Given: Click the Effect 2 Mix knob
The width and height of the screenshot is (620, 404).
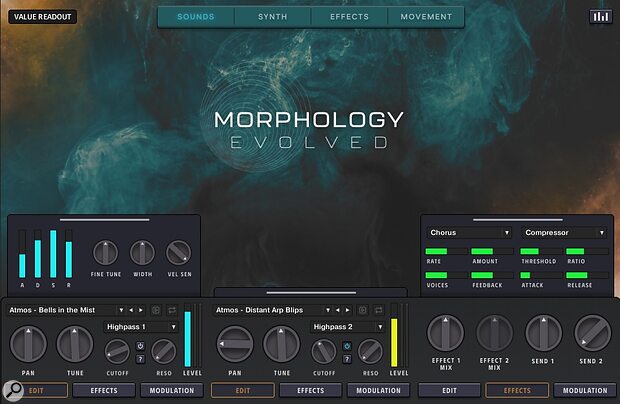Looking at the screenshot, I should coord(494,333).
